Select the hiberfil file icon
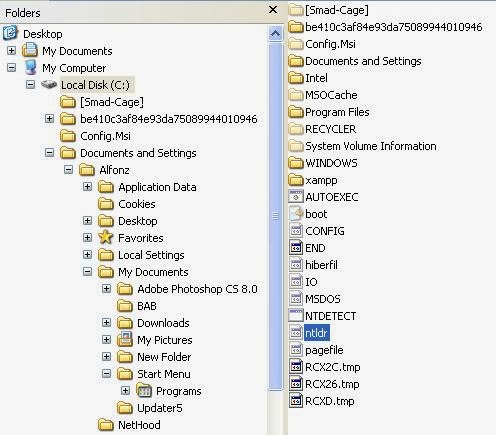496x435 pixels. pyautogui.click(x=296, y=265)
